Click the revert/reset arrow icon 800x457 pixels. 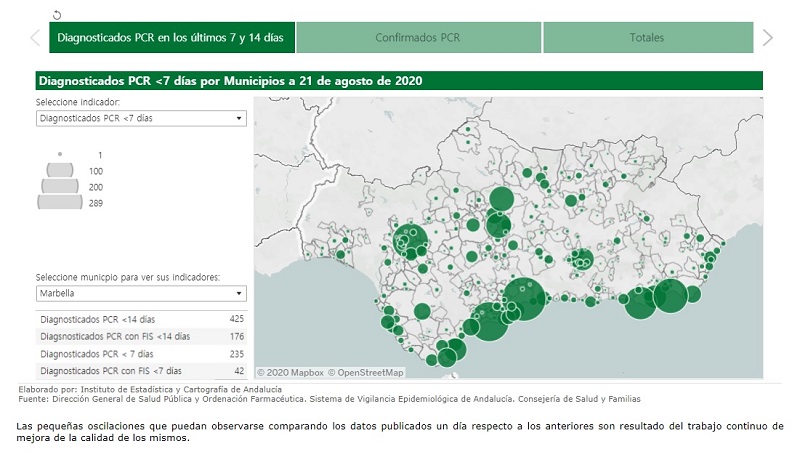pyautogui.click(x=57, y=15)
